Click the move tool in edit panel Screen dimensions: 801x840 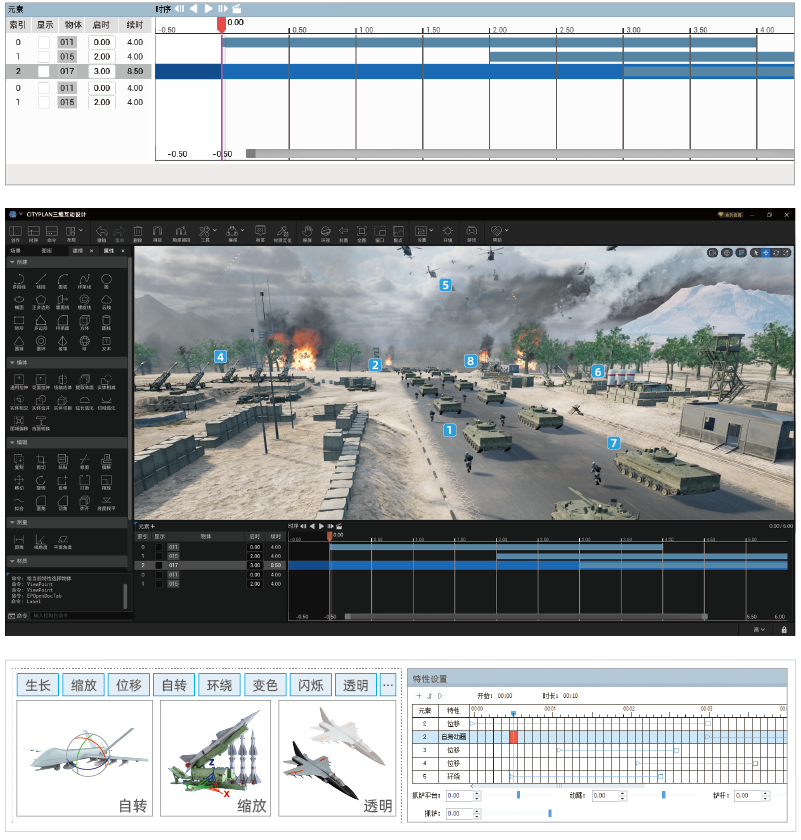tap(19, 478)
